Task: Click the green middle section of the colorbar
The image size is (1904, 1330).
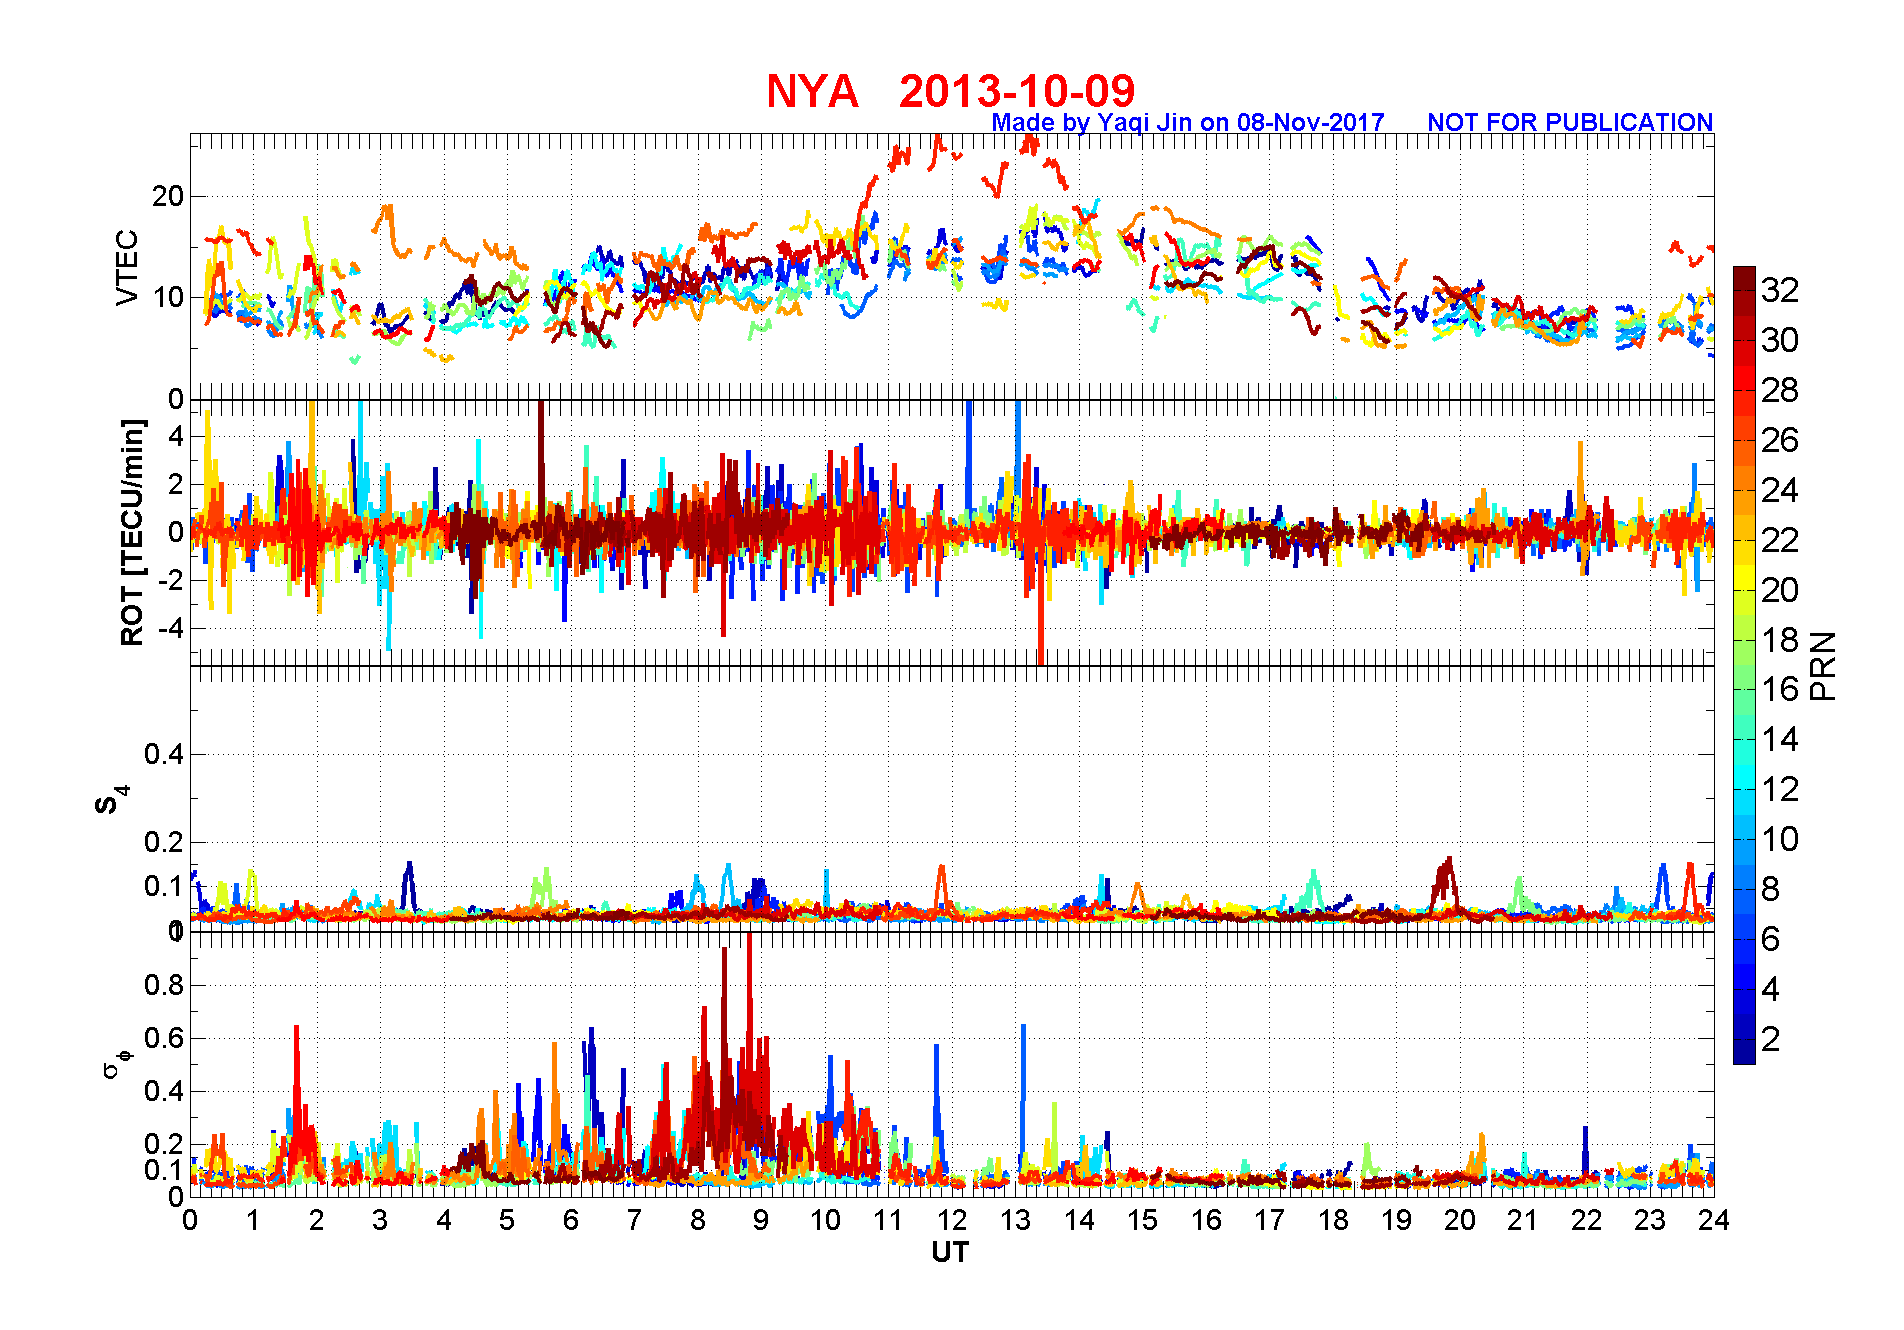Action: [x=1744, y=677]
